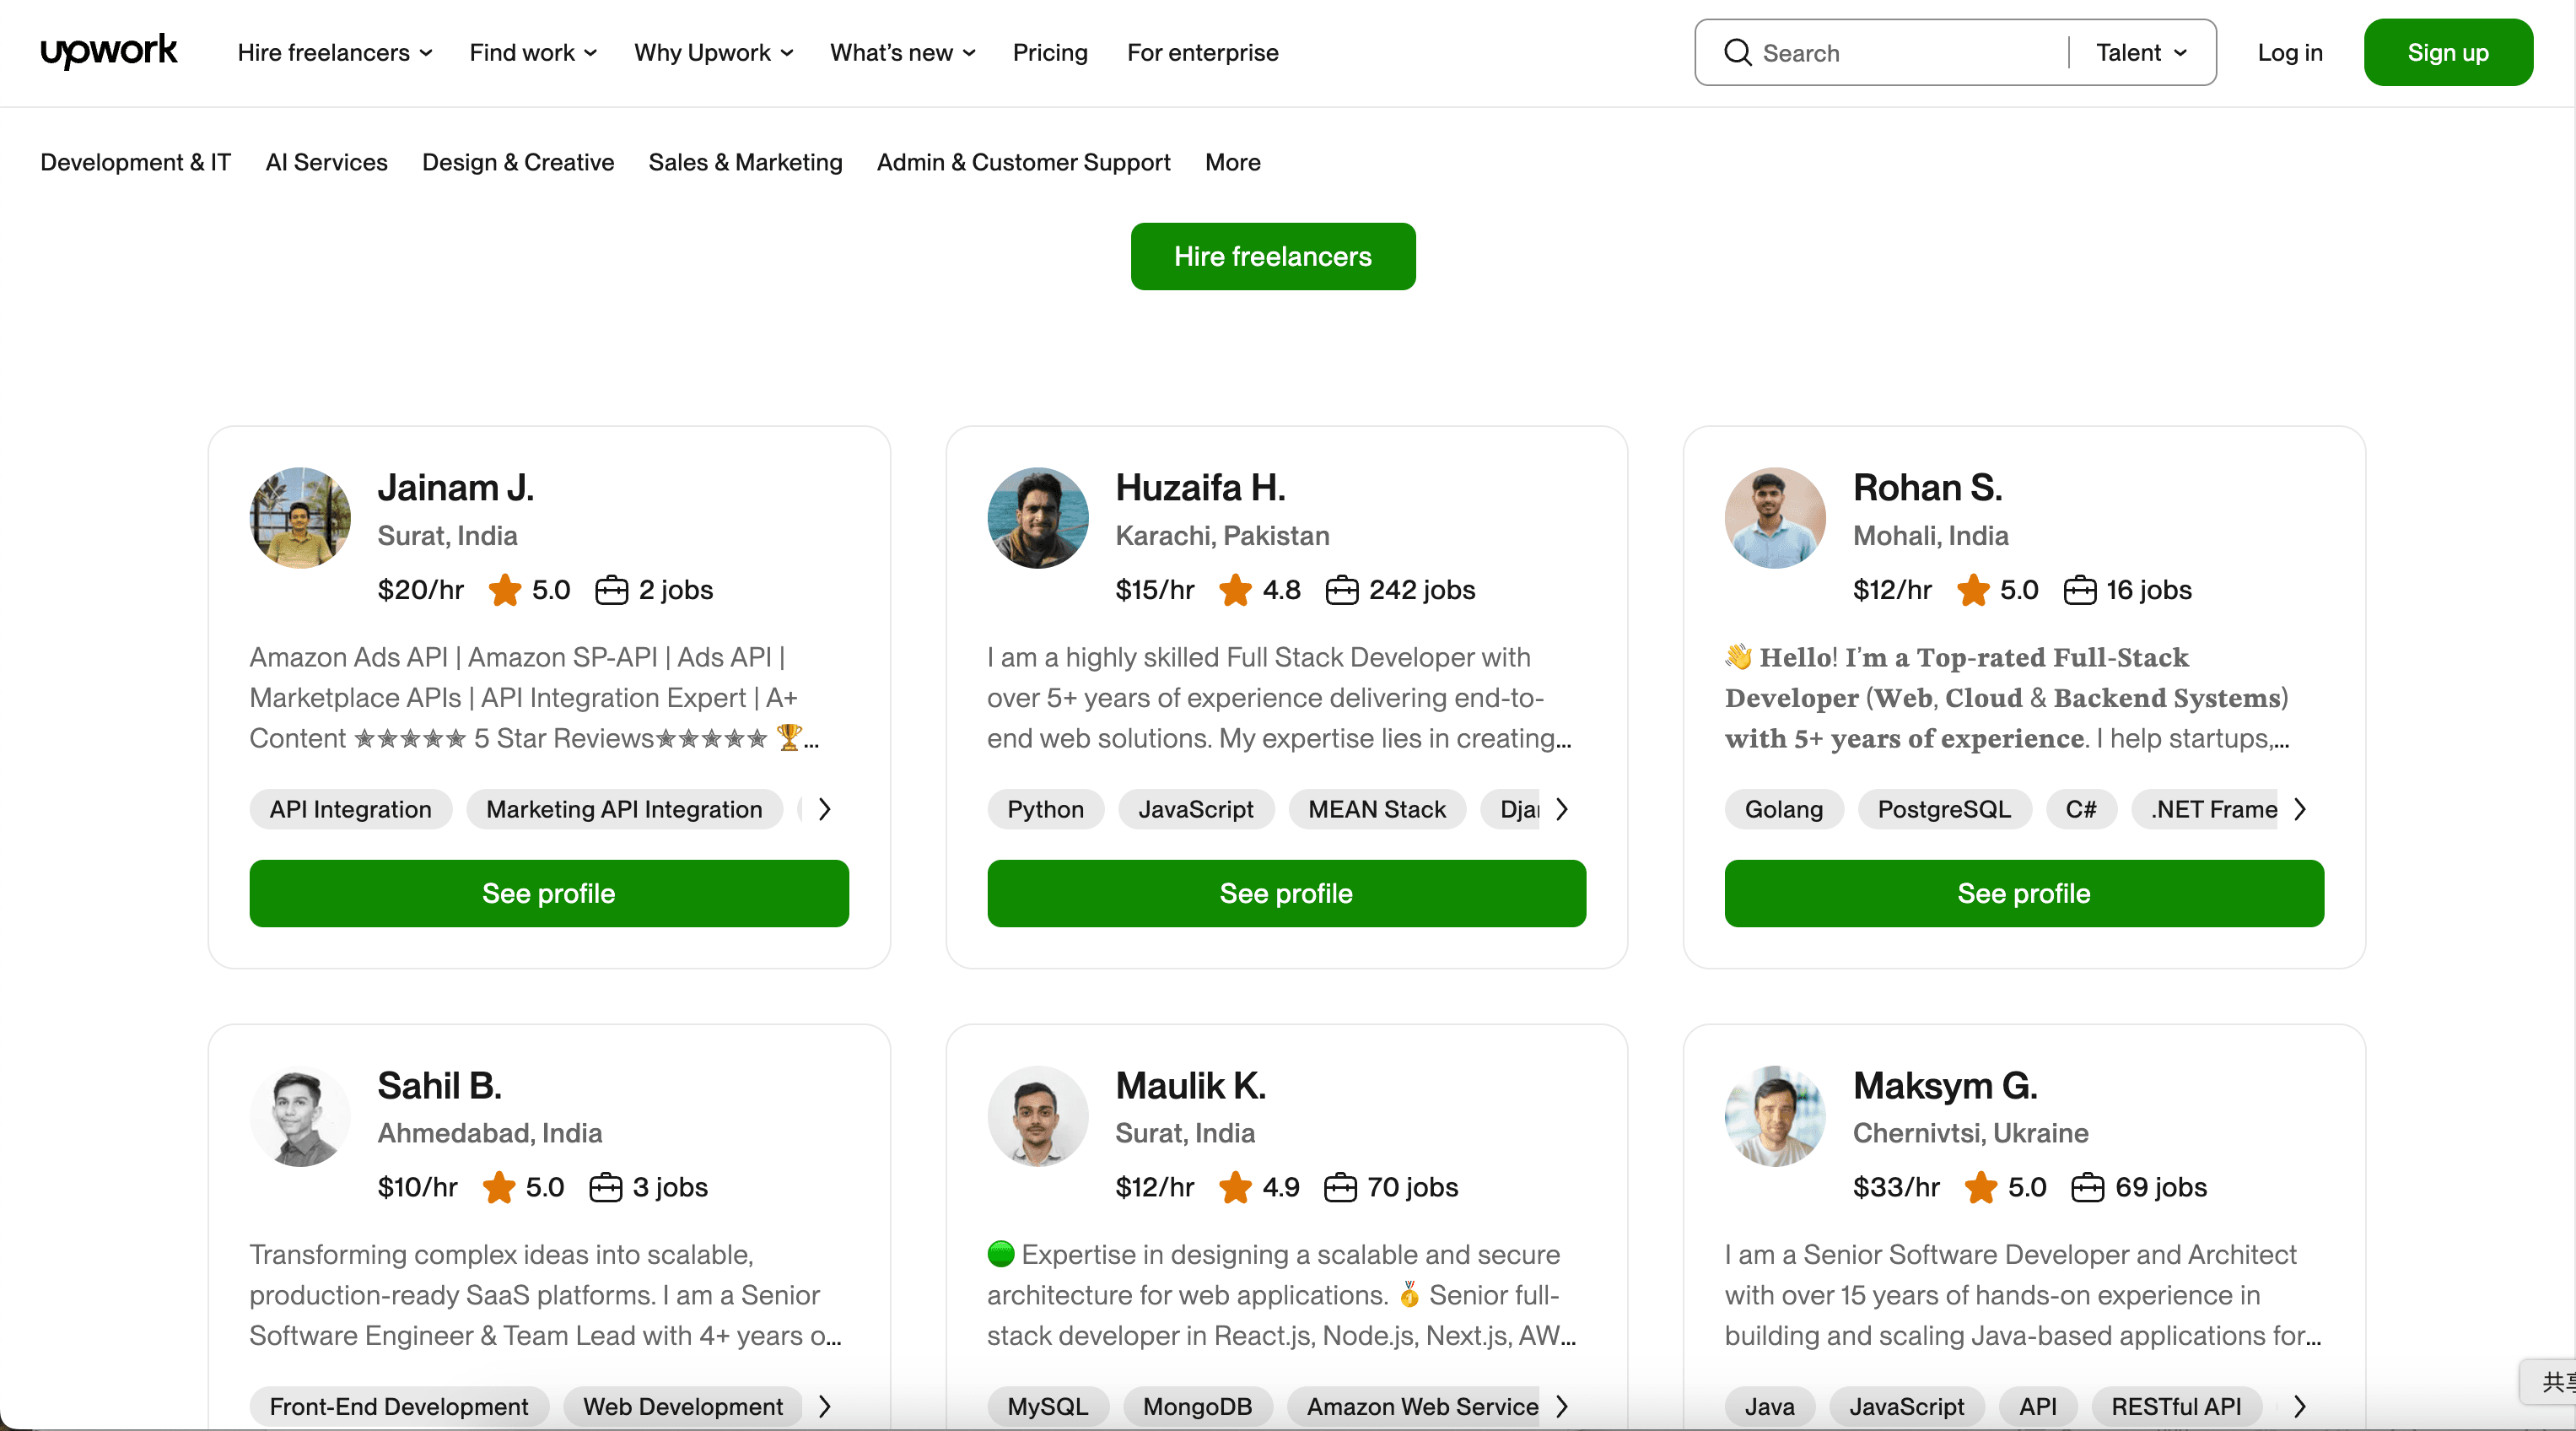Click the briefcase icon next to 70 jobs on Maulik K.'s card
Screen dimensions: 2576x1431
point(1340,1188)
